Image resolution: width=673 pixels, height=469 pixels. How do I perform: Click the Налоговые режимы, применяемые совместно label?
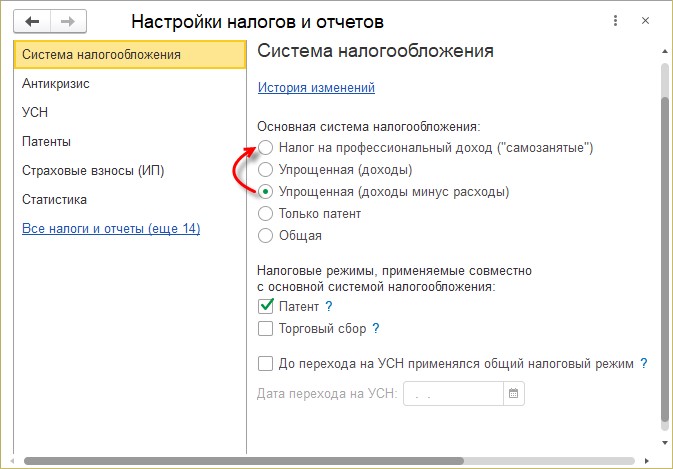(394, 278)
